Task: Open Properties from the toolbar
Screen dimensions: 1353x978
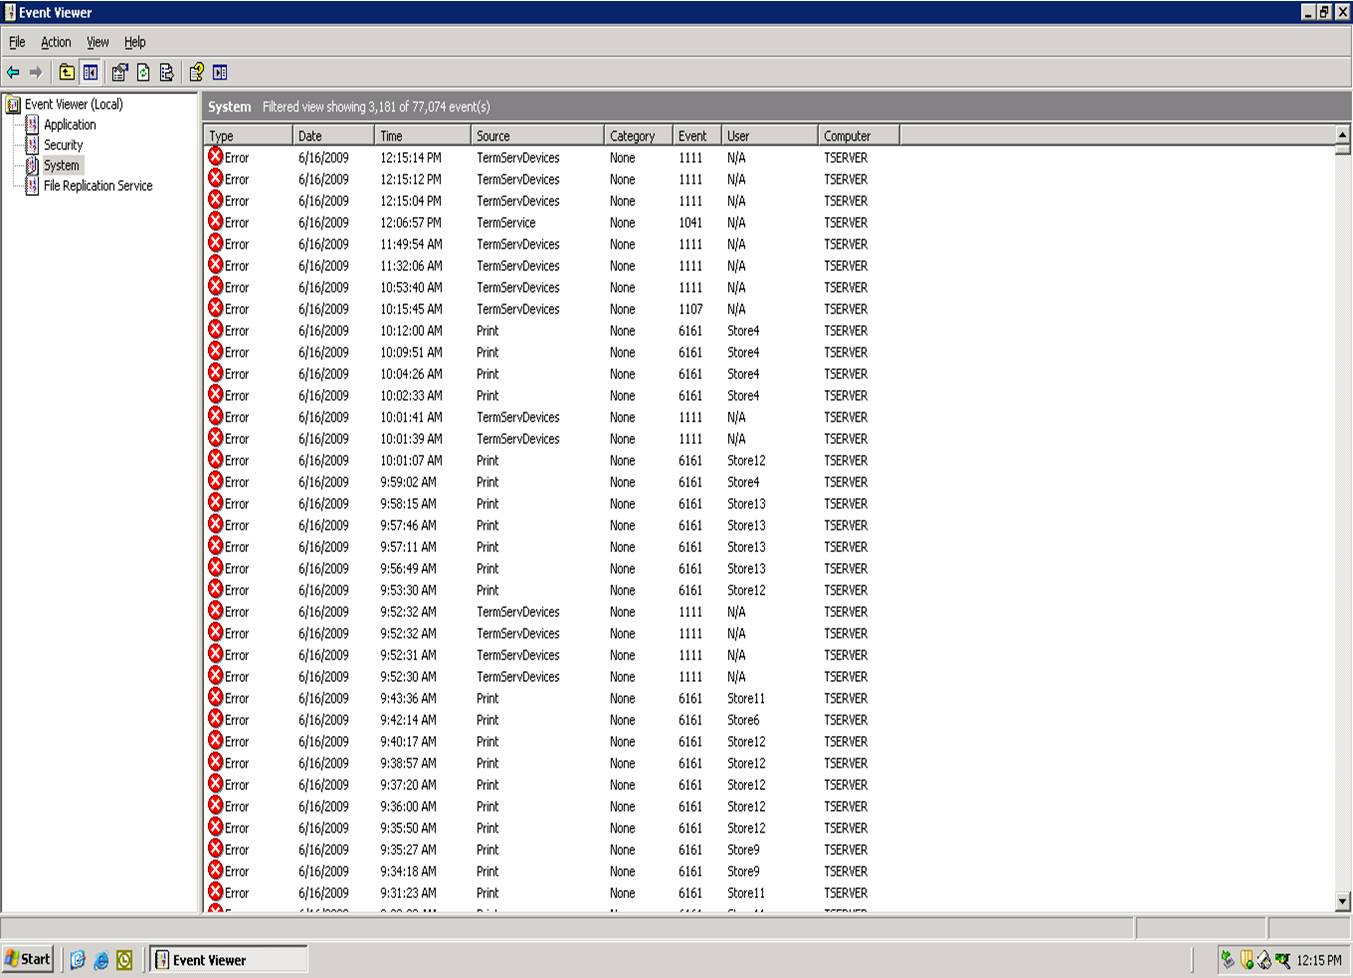Action: click(x=119, y=72)
